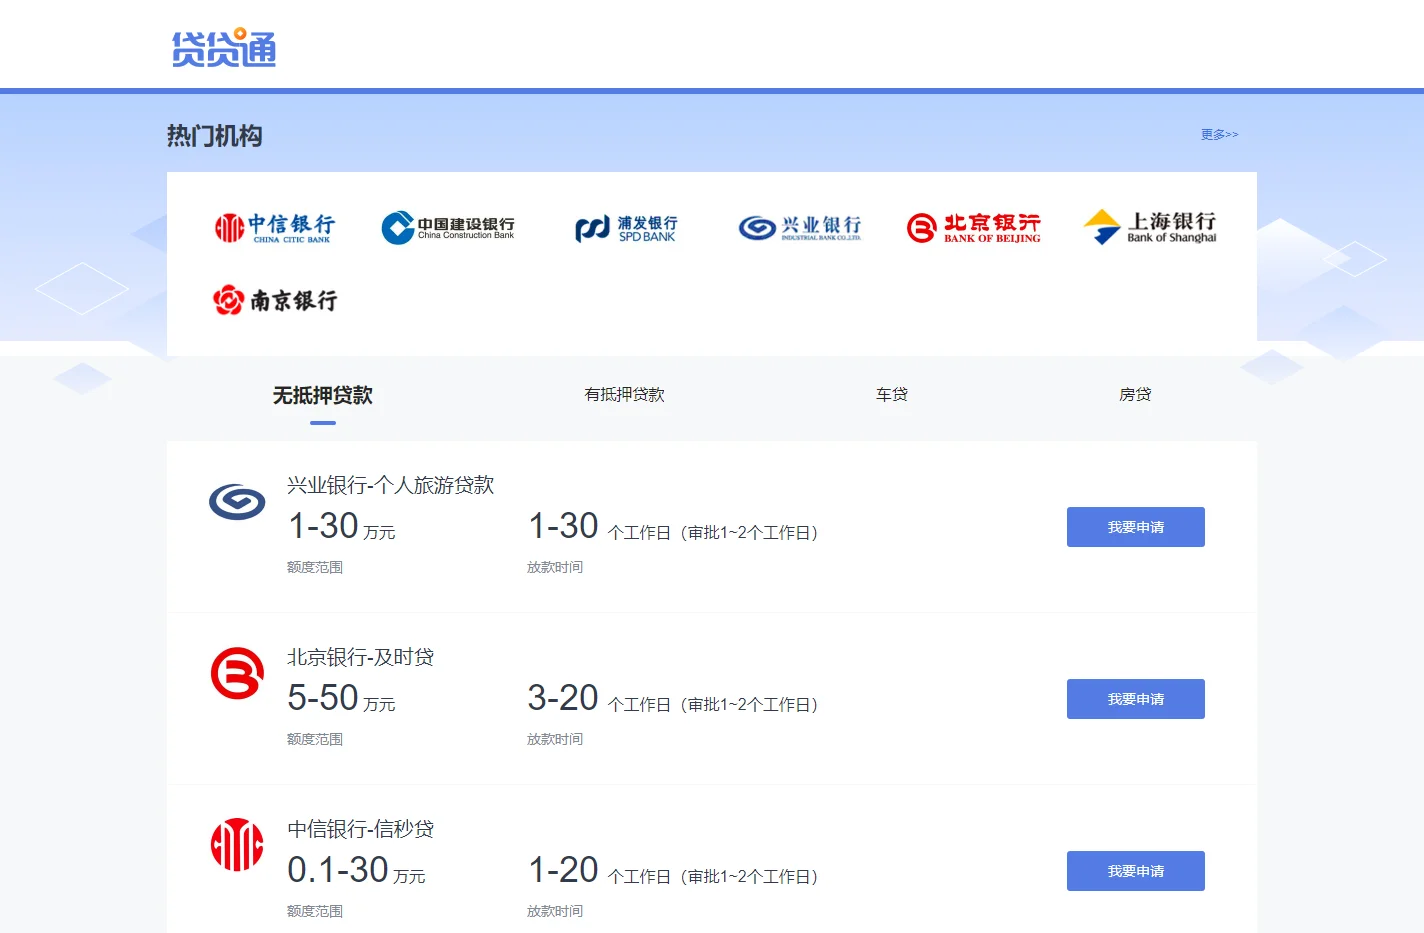
Task: Click the 兴业银行 icon beside 个人旅游贷款
Action: (237, 501)
